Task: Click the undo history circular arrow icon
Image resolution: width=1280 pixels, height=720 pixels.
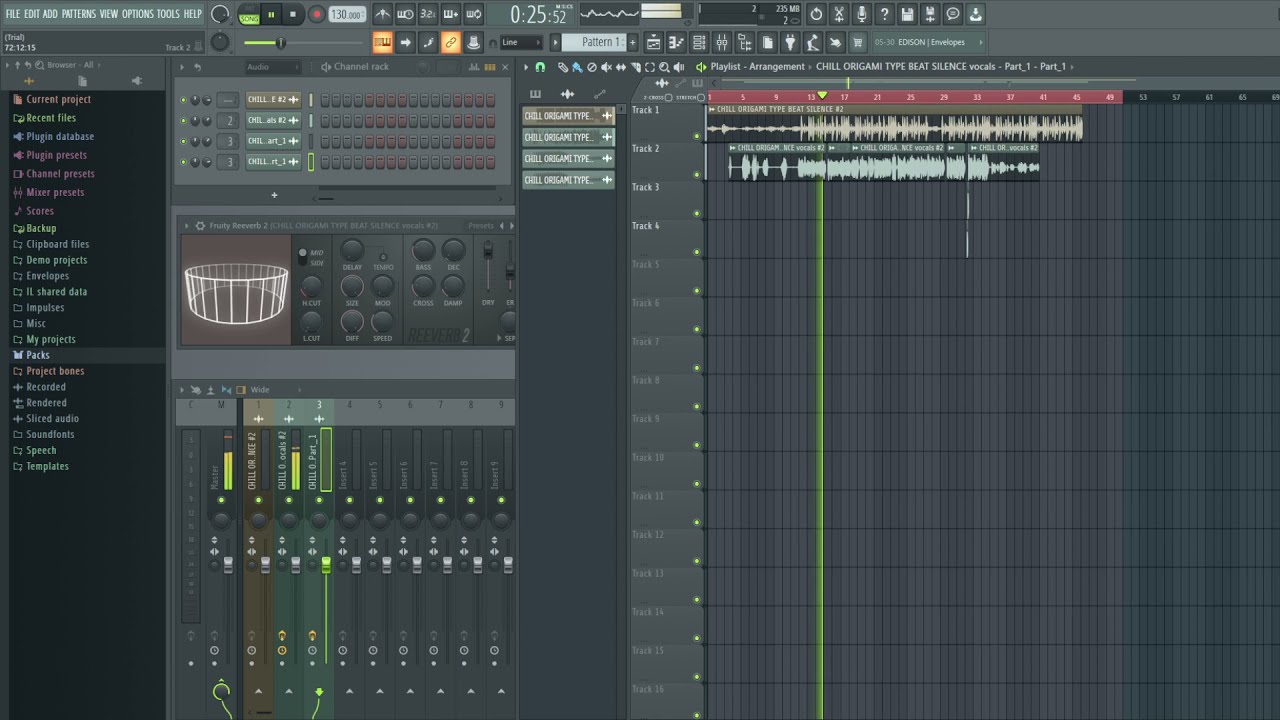Action: click(x=816, y=14)
